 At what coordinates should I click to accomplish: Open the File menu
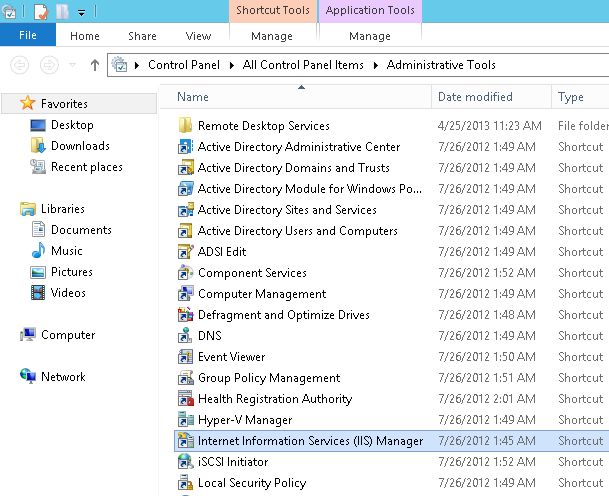[28, 35]
